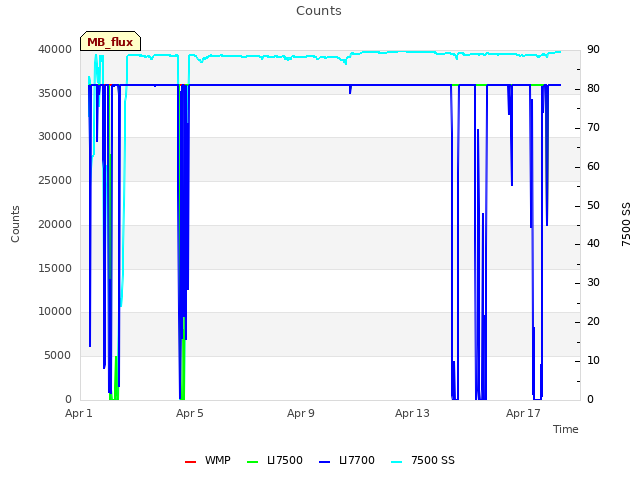Screen dimensions: 640x480
Task: Click the 70 right axis tick label
Action: coord(593,127)
